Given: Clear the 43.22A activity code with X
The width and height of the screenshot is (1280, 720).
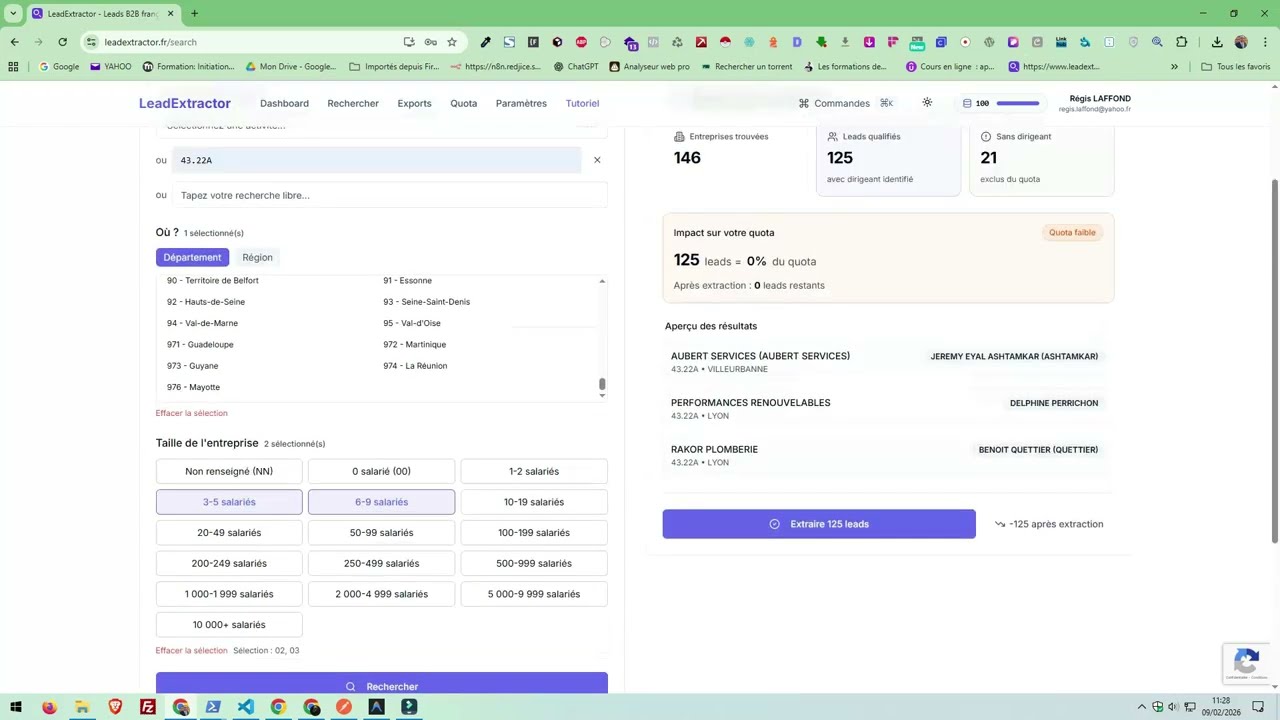Looking at the screenshot, I should [597, 160].
